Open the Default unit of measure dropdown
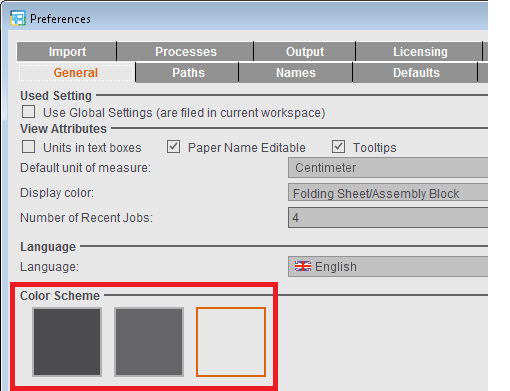This screenshot has width=510, height=391. [x=388, y=168]
